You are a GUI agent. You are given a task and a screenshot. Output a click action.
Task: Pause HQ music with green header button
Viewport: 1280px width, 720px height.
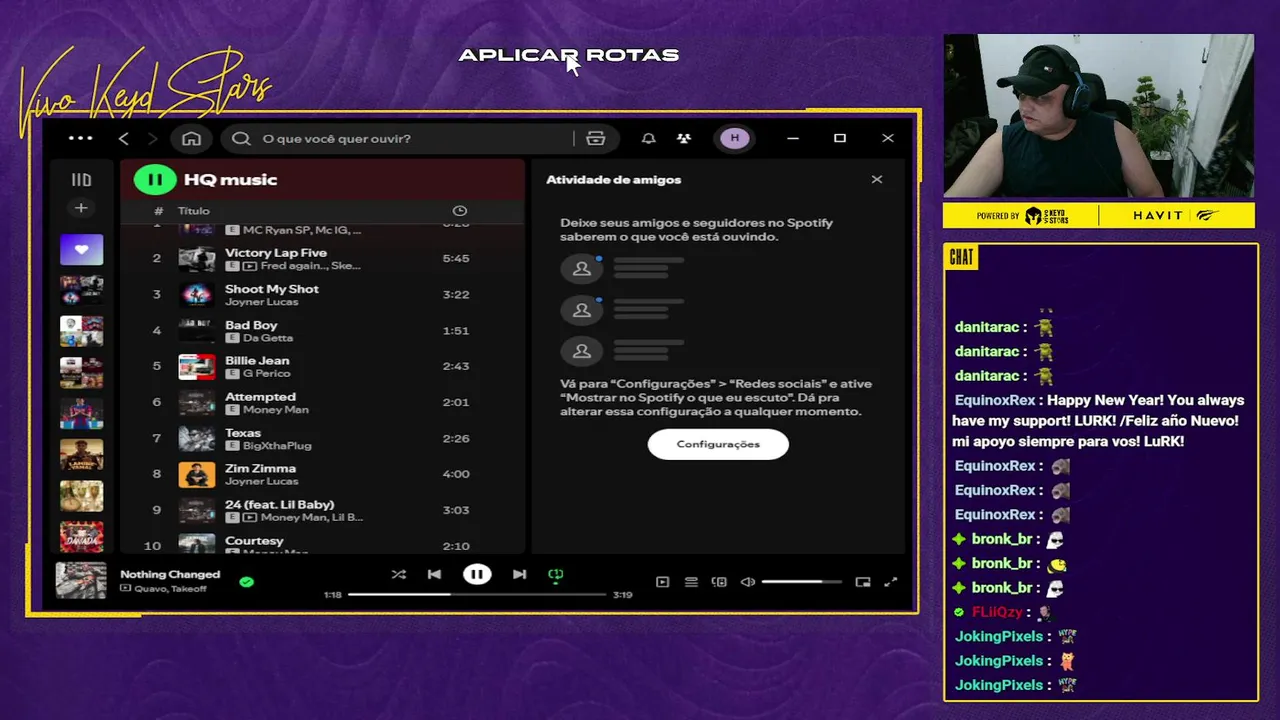tap(155, 180)
